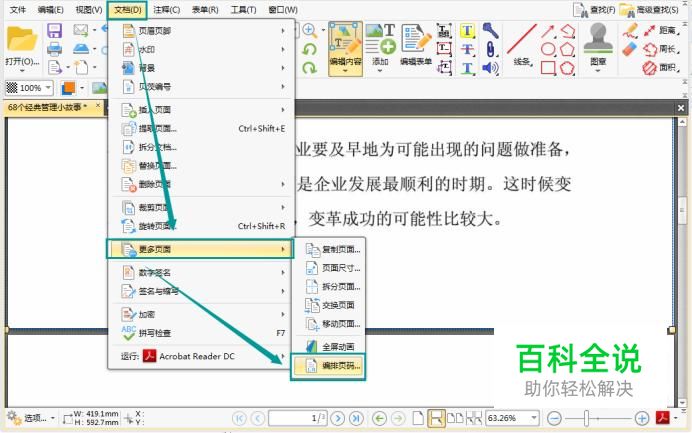Screen dimensions: 692x433
Task: Open the 选项... dropdown in status bar
Action: click(32, 418)
